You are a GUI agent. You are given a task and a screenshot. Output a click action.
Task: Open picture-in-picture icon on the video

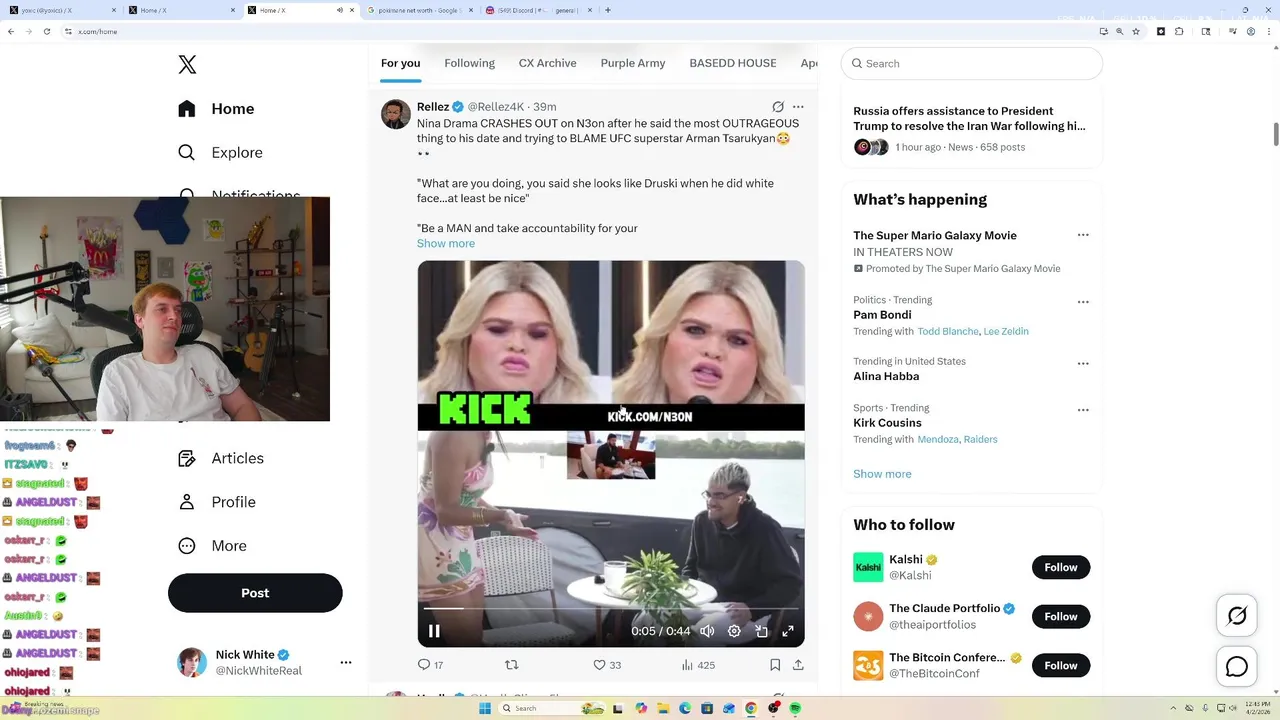[761, 631]
